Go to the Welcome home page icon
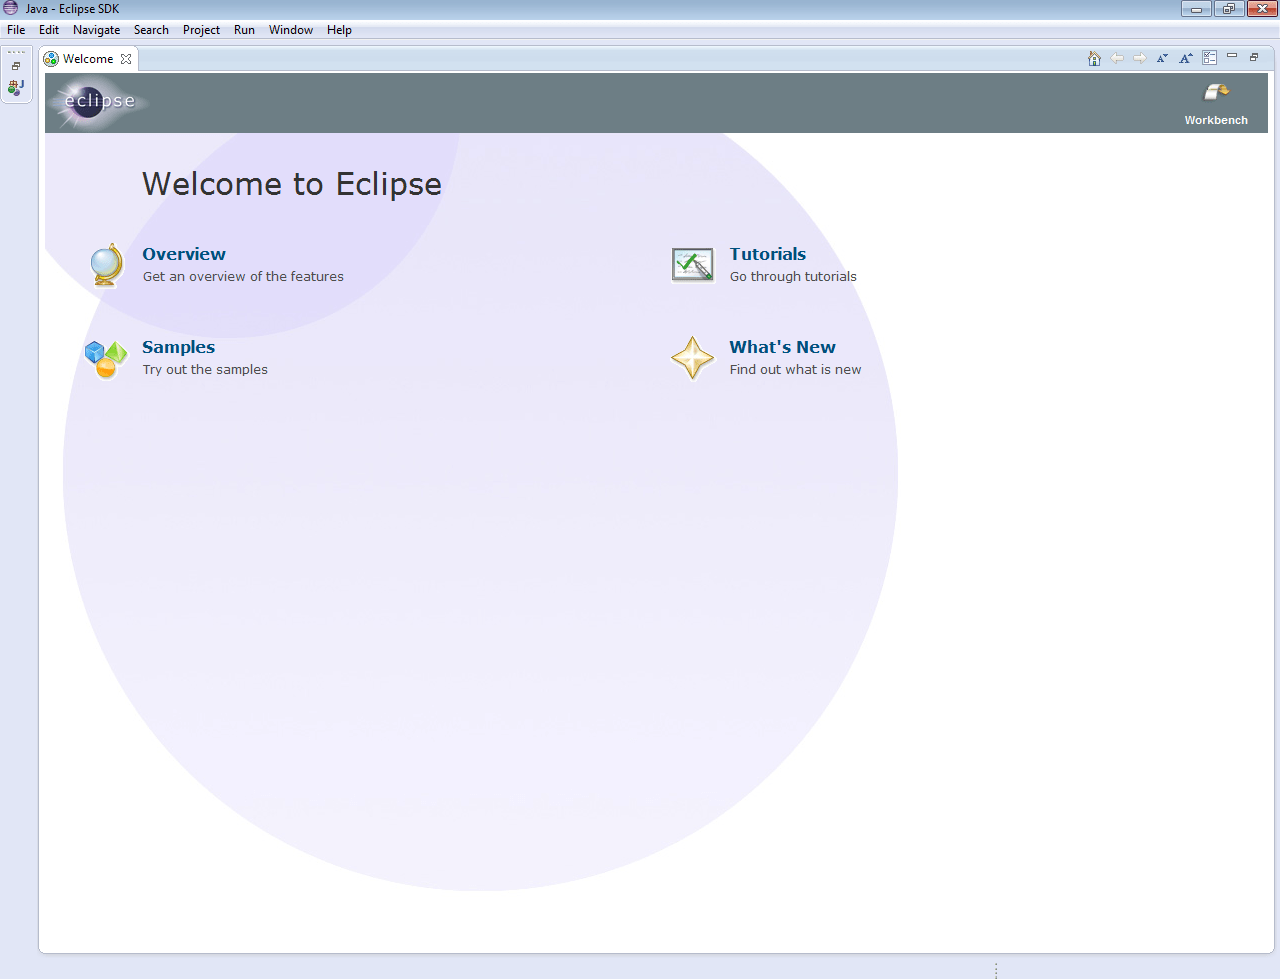1280x979 pixels. [1094, 58]
